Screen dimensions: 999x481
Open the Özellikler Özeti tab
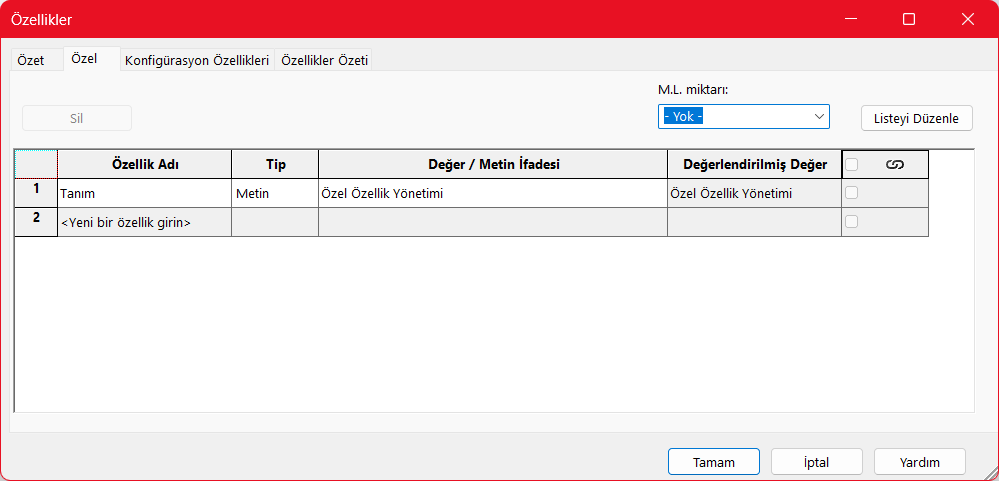[x=324, y=61]
